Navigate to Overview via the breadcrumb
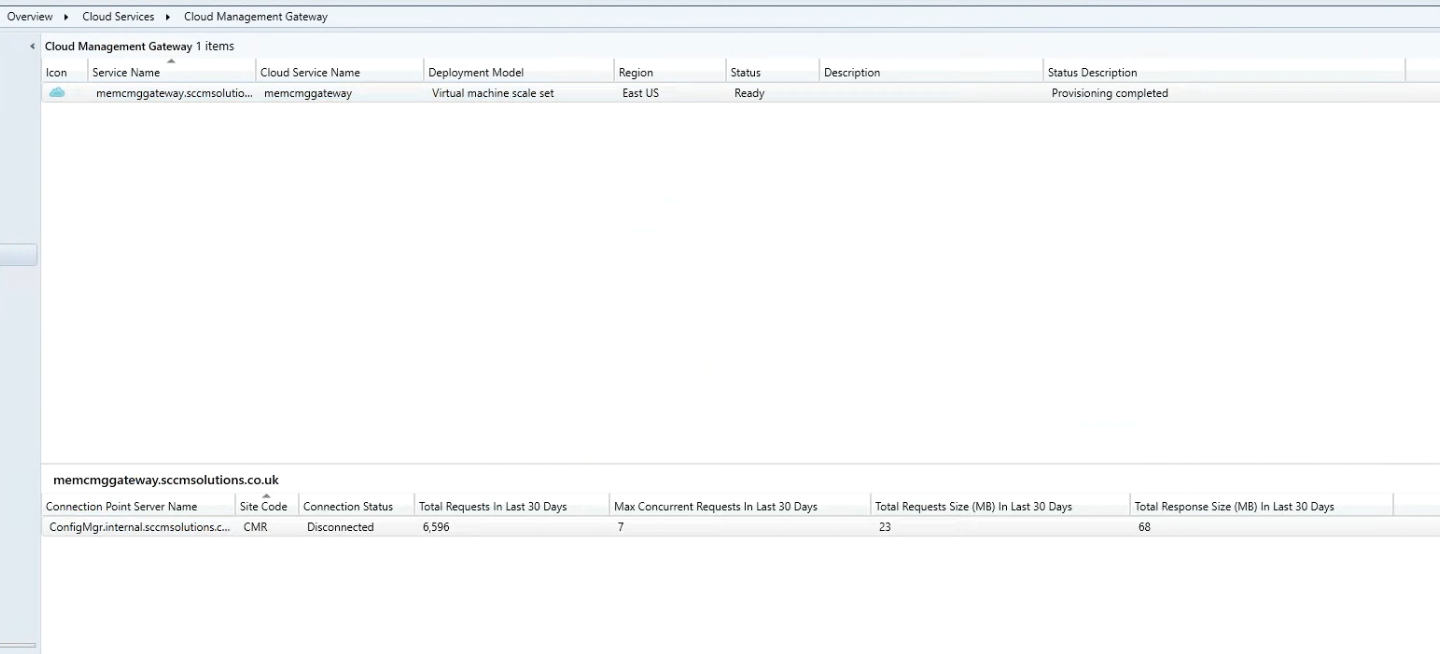 [29, 16]
